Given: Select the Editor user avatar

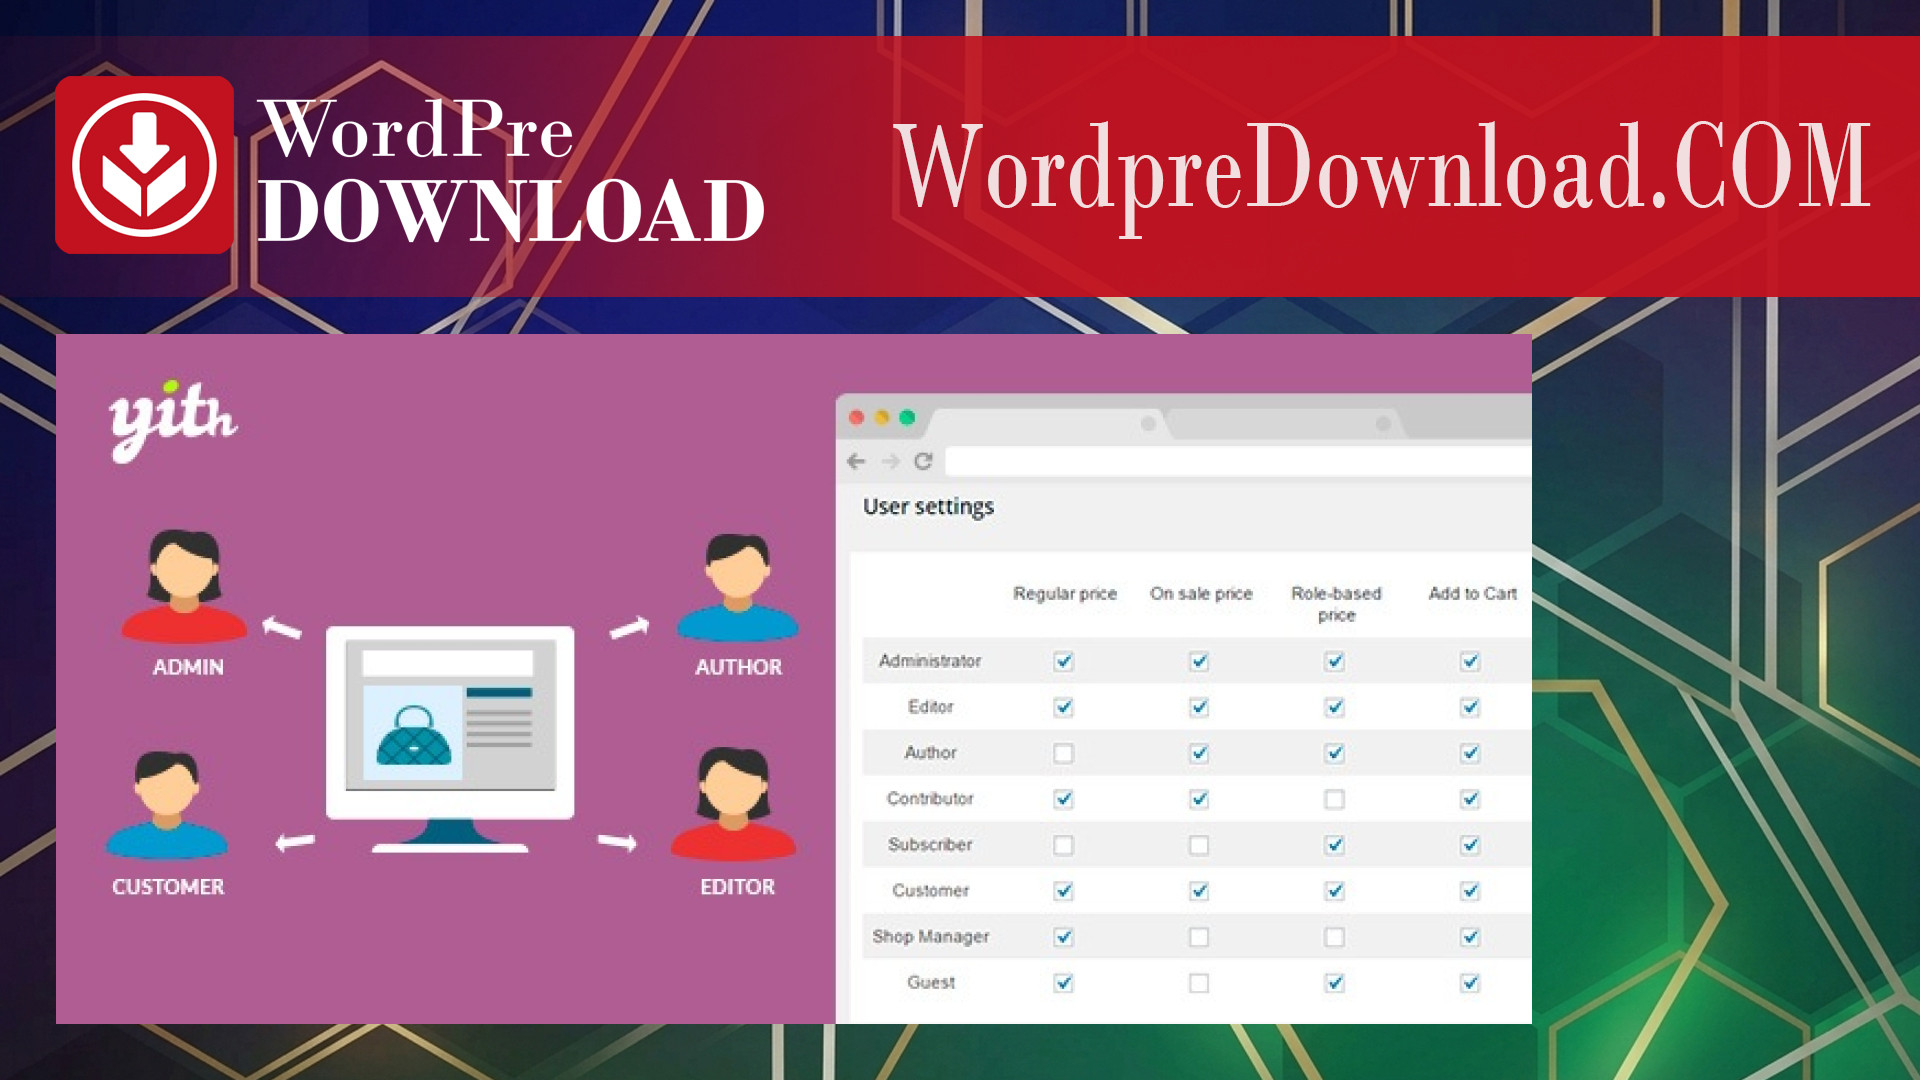Looking at the screenshot, I should tap(734, 805).
